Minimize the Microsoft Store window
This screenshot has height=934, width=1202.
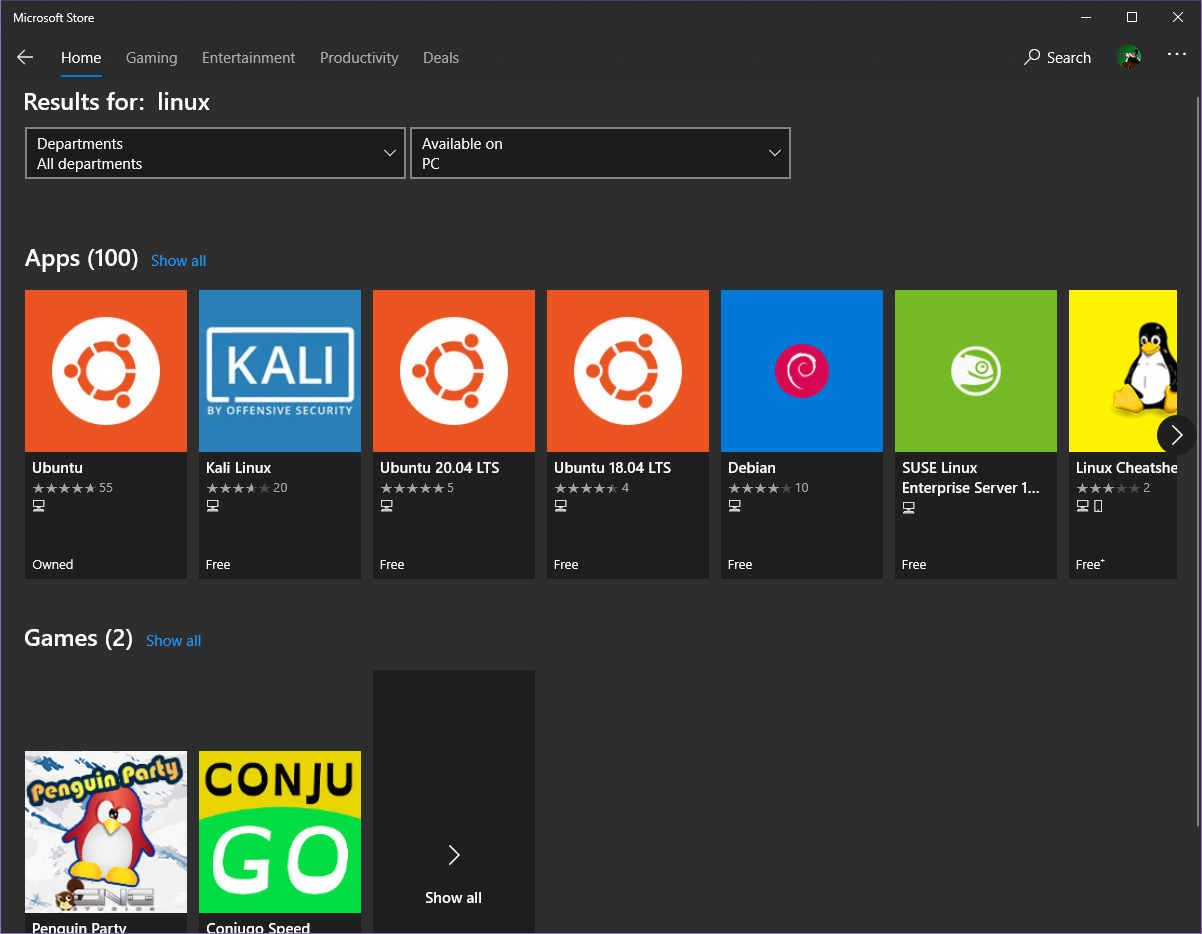[1086, 17]
